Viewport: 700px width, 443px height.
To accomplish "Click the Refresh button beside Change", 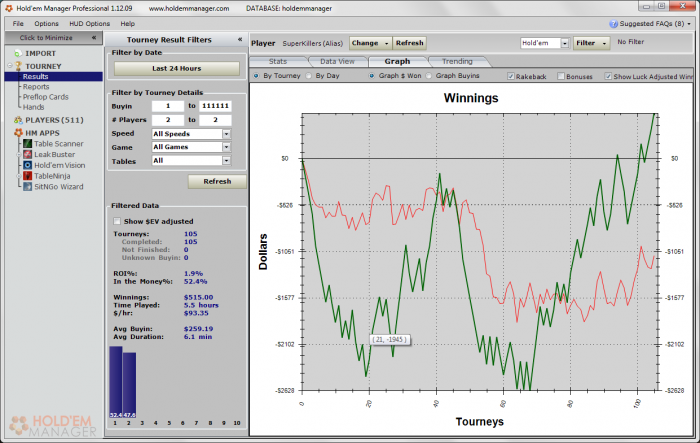I will (x=409, y=43).
